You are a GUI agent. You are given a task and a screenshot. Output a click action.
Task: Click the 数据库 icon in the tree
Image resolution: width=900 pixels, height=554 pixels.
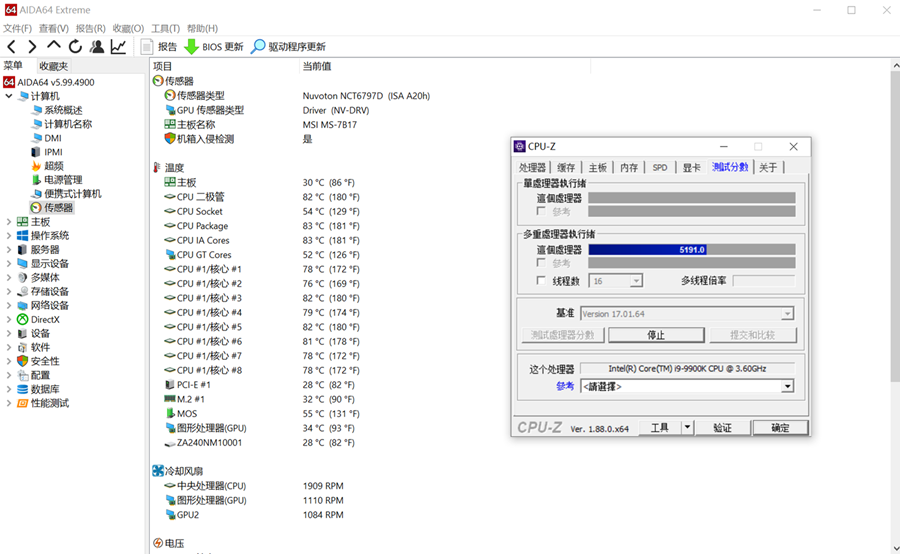(x=22, y=389)
